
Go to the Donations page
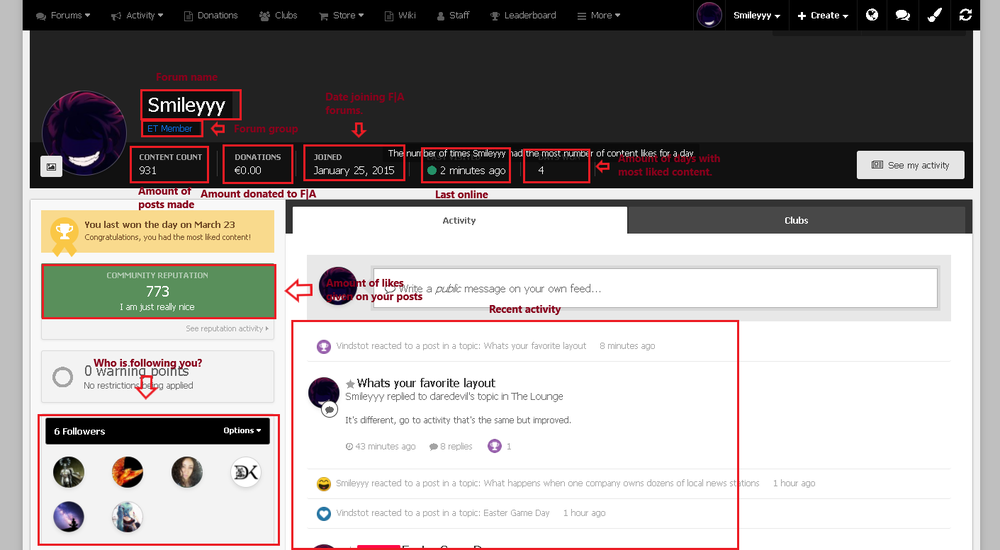click(x=210, y=15)
